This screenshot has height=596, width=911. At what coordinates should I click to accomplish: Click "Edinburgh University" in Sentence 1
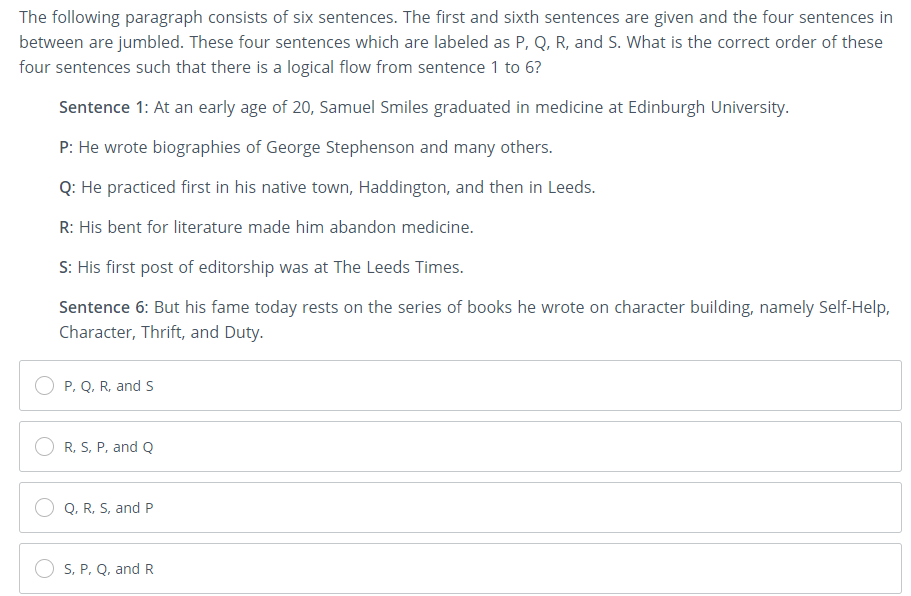click(x=706, y=107)
